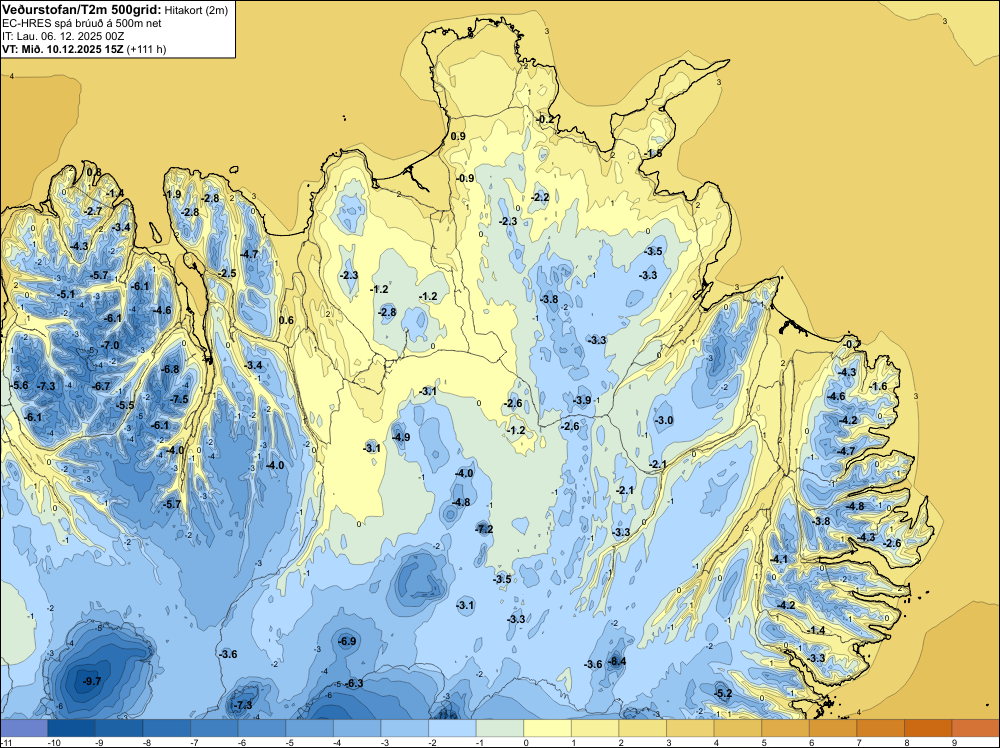This screenshot has width=1000, height=748.
Task: Click the -5.1 temperature value
Action: (x=66, y=295)
